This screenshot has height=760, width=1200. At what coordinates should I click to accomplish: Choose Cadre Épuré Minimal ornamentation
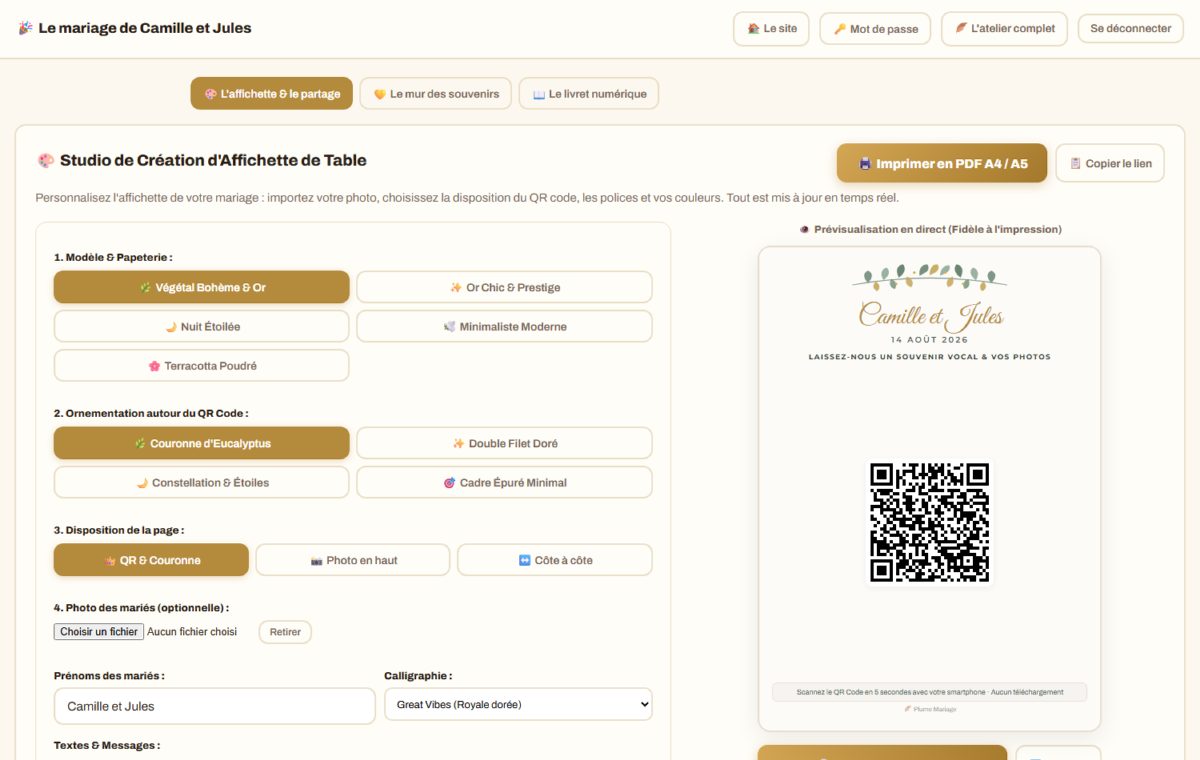pyautogui.click(x=504, y=482)
